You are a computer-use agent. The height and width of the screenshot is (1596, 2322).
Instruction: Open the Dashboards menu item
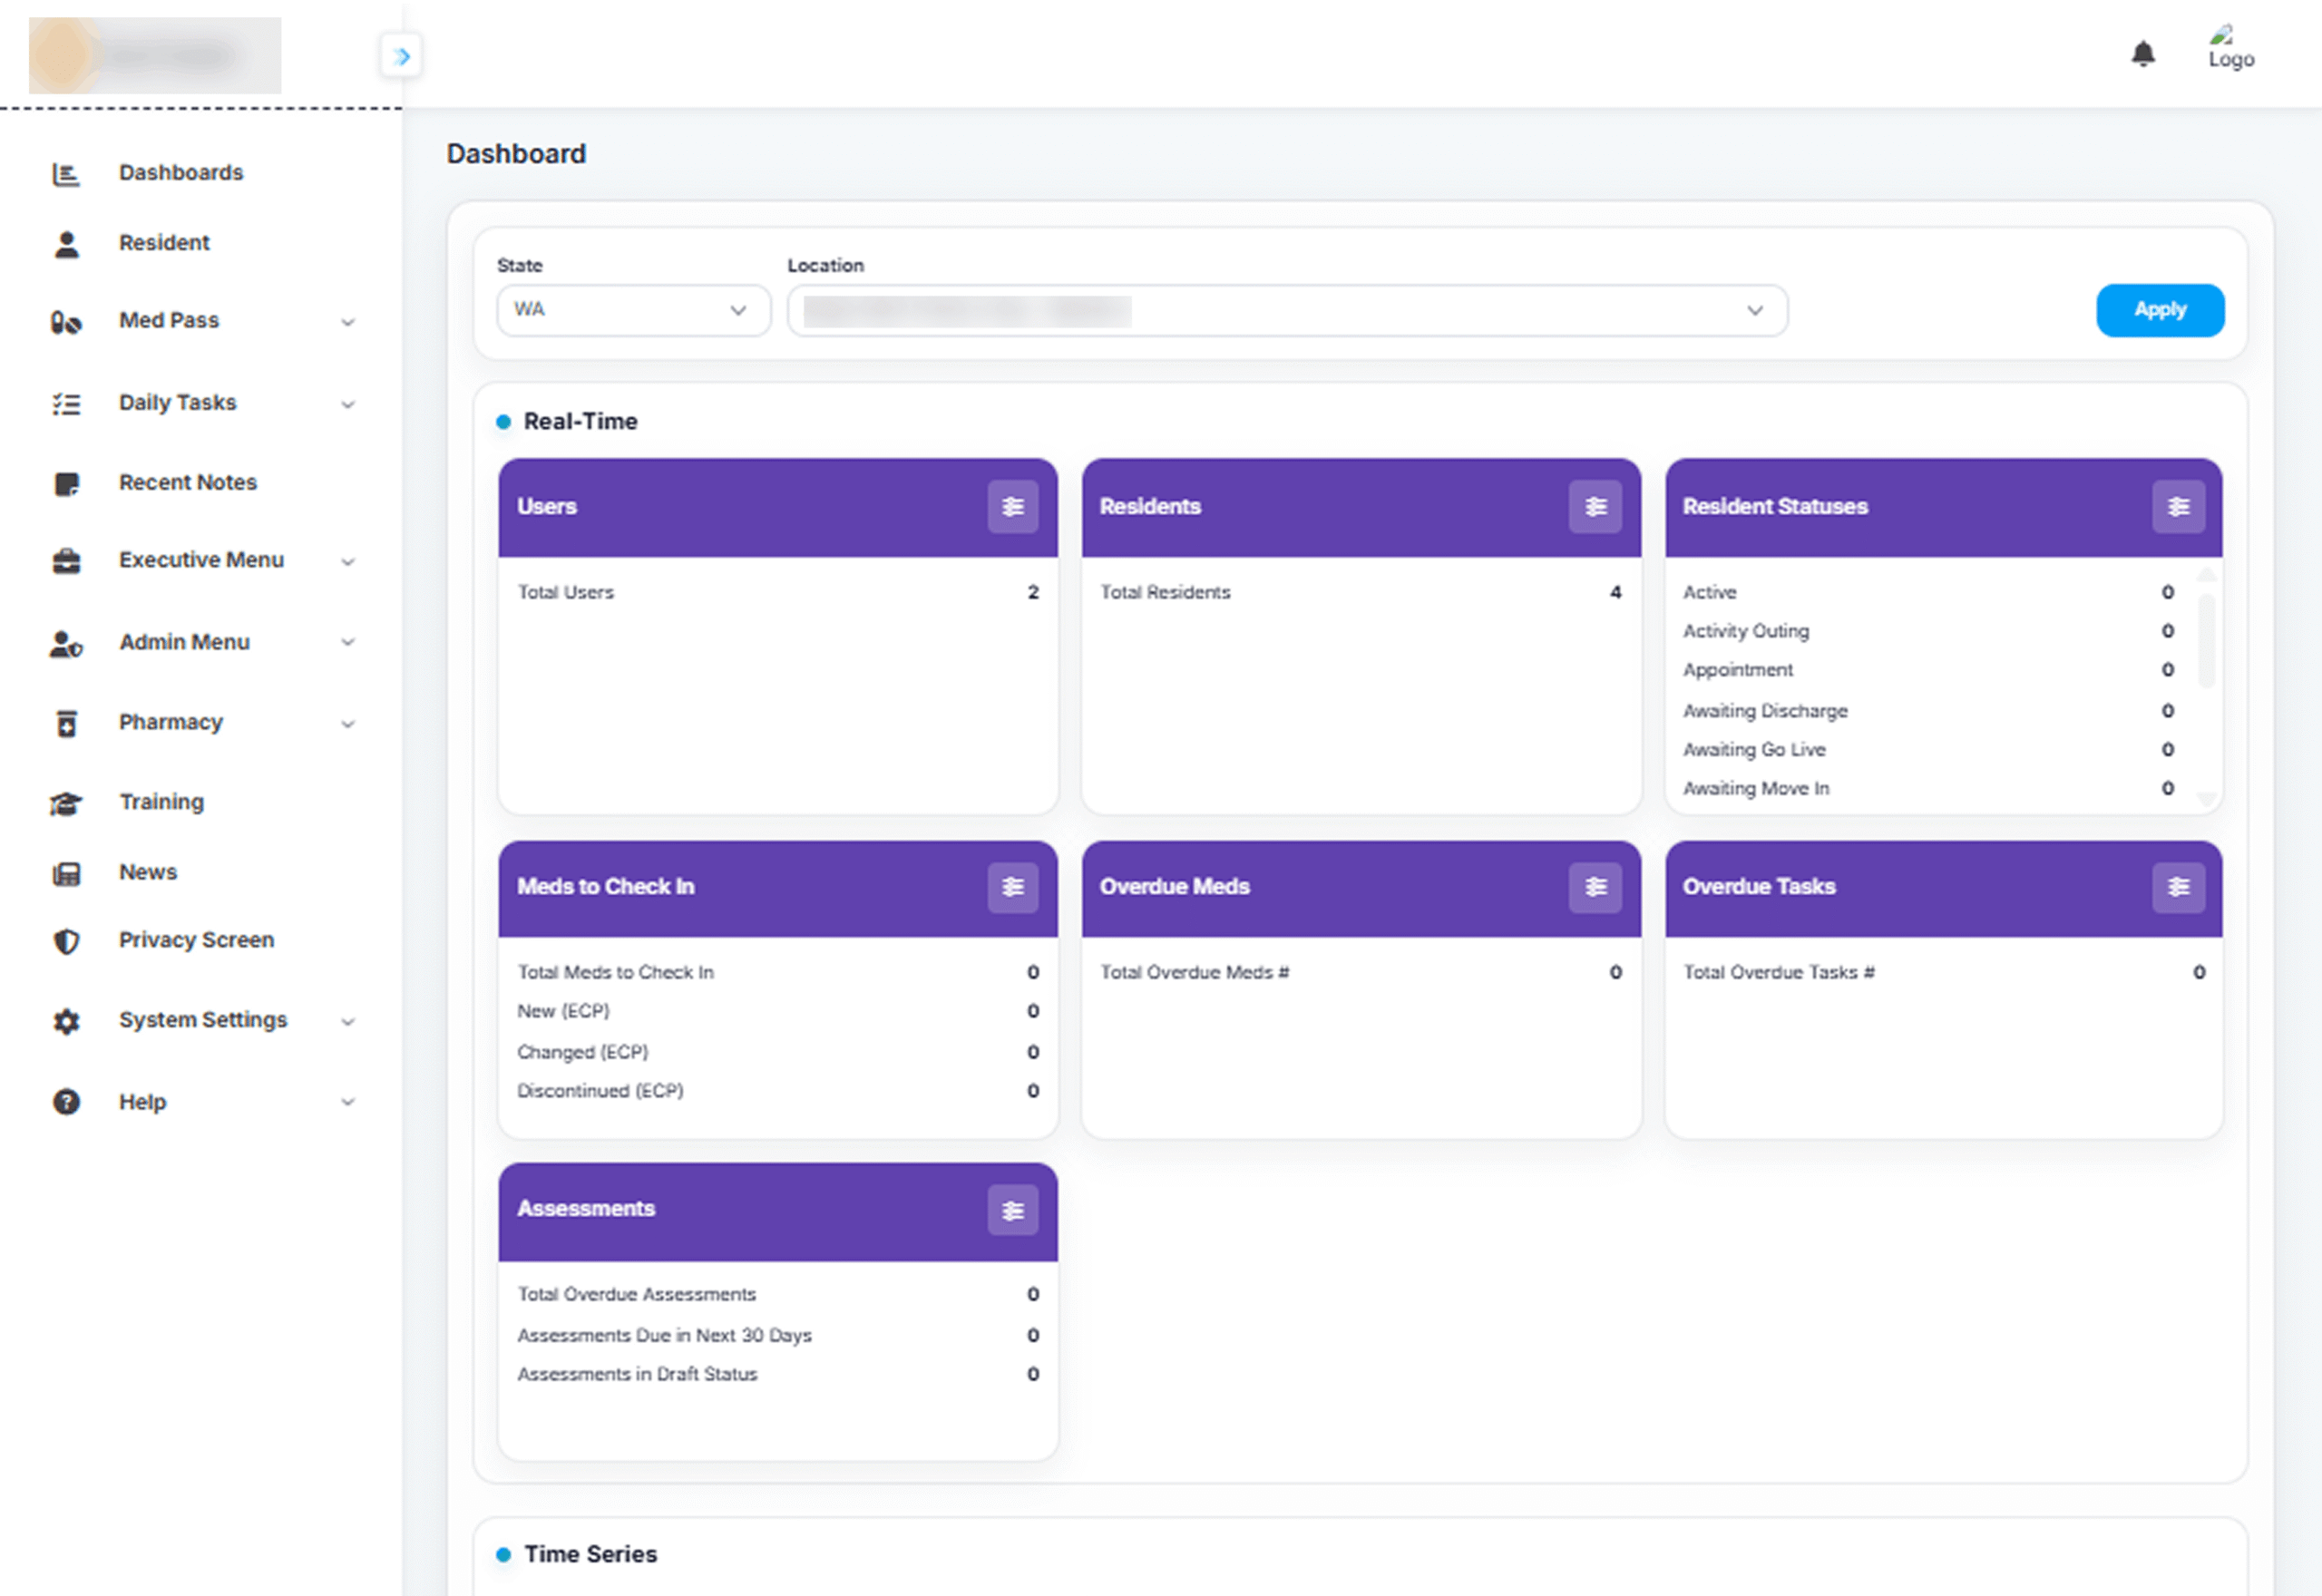click(x=180, y=172)
